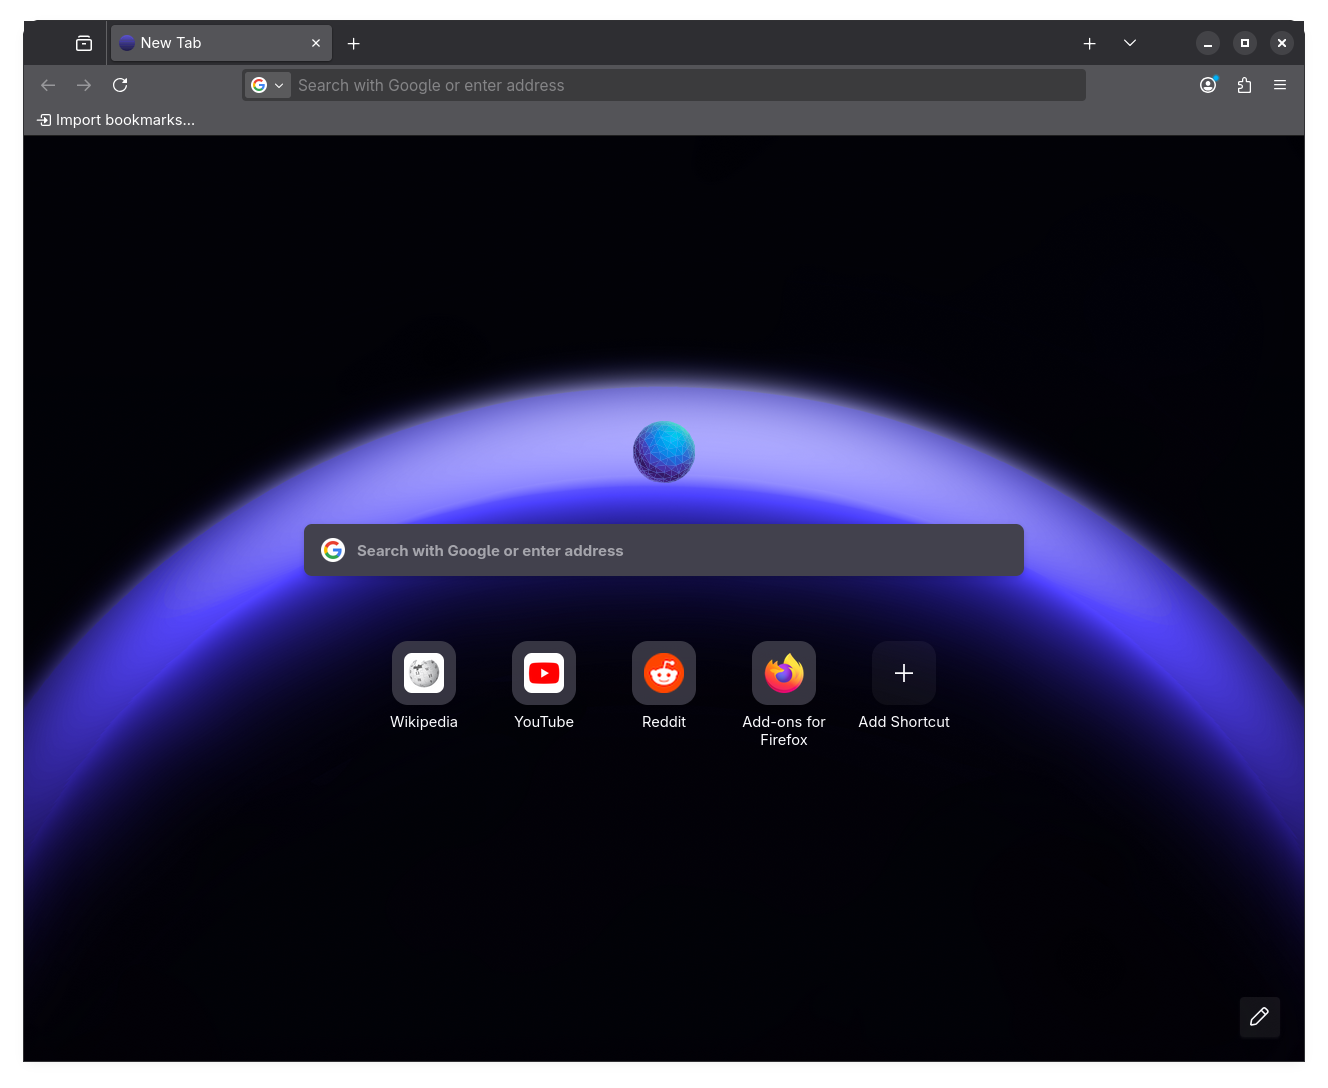Open the Firefox account menu

(1208, 85)
